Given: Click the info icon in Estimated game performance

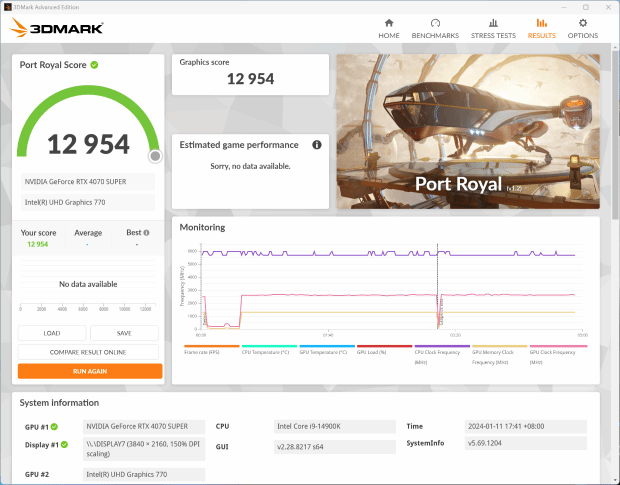Looking at the screenshot, I should click(x=317, y=145).
